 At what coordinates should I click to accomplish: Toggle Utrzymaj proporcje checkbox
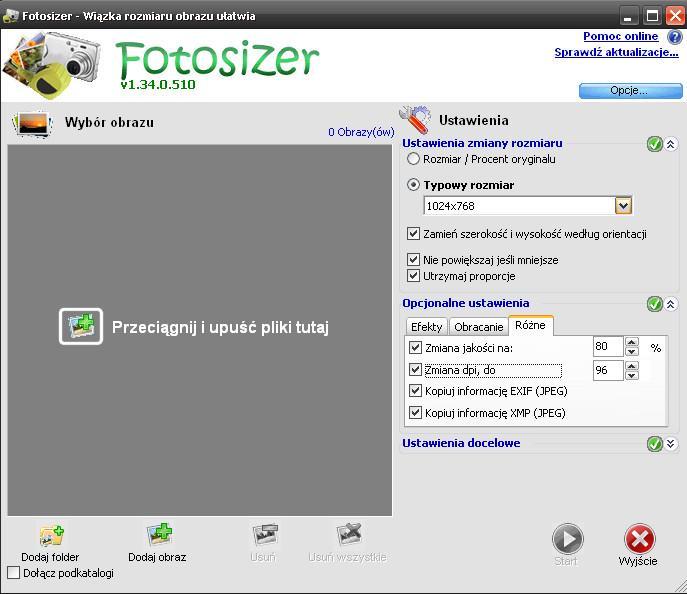413,276
